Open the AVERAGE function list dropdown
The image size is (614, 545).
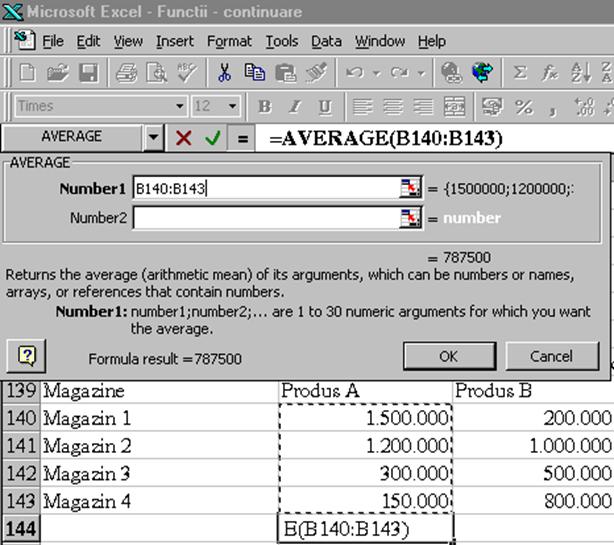point(153,138)
